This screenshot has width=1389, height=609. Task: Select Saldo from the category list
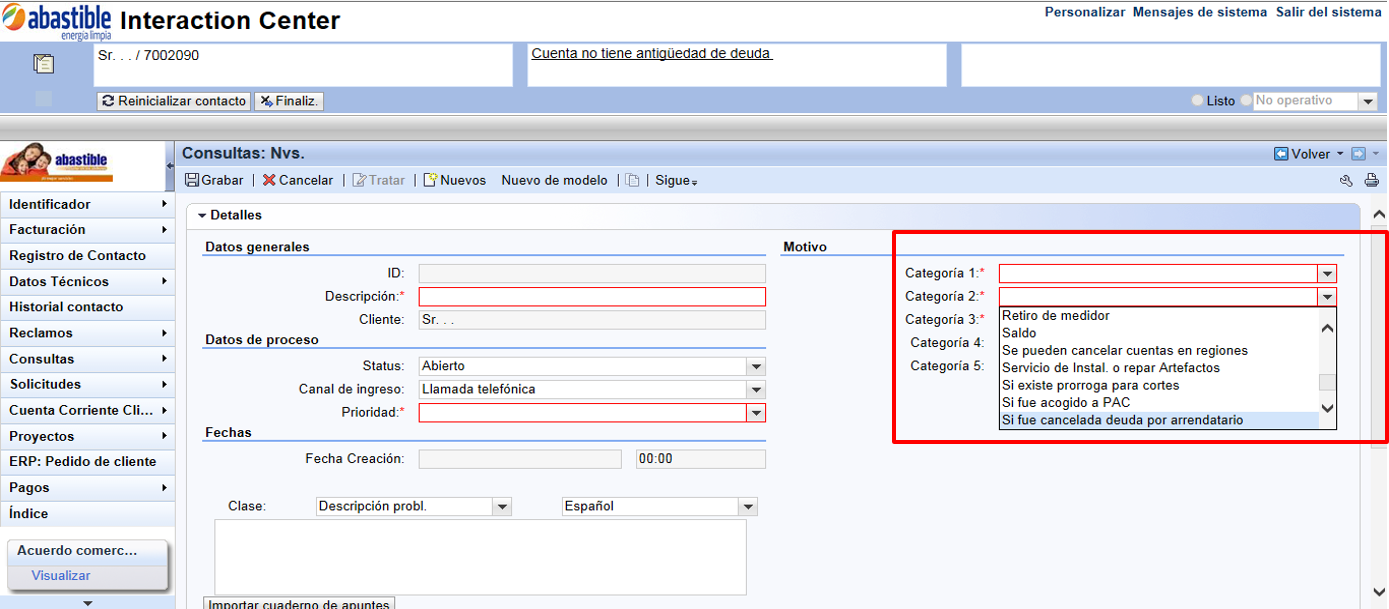(1159, 333)
